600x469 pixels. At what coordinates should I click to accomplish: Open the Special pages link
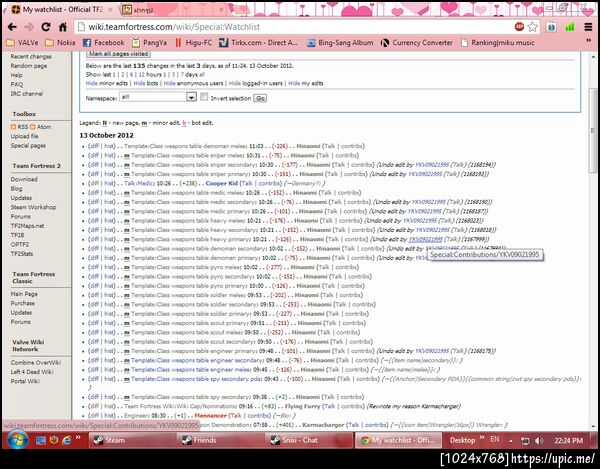click(x=28, y=146)
